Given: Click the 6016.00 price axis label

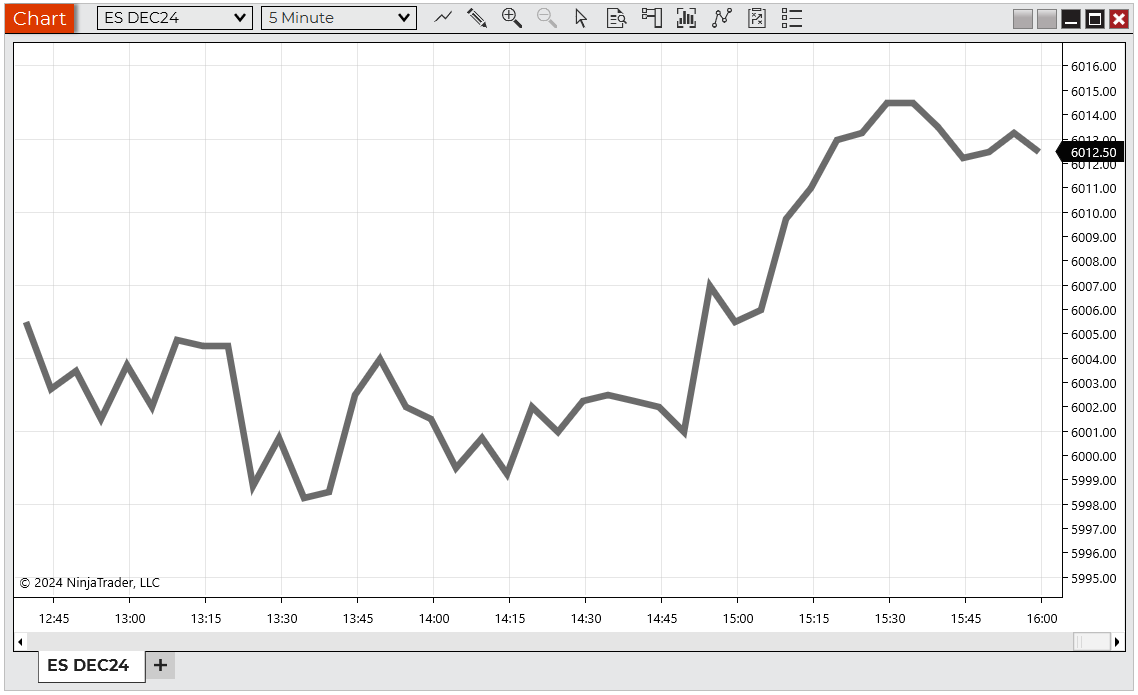Looking at the screenshot, I should (x=1094, y=67).
